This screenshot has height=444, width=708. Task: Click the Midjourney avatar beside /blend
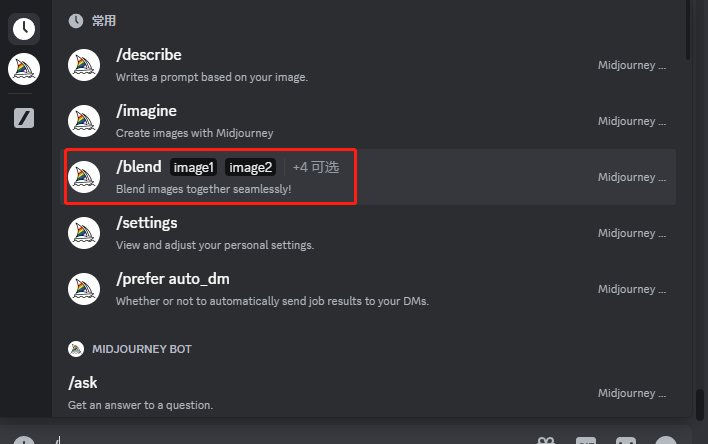pyautogui.click(x=84, y=177)
